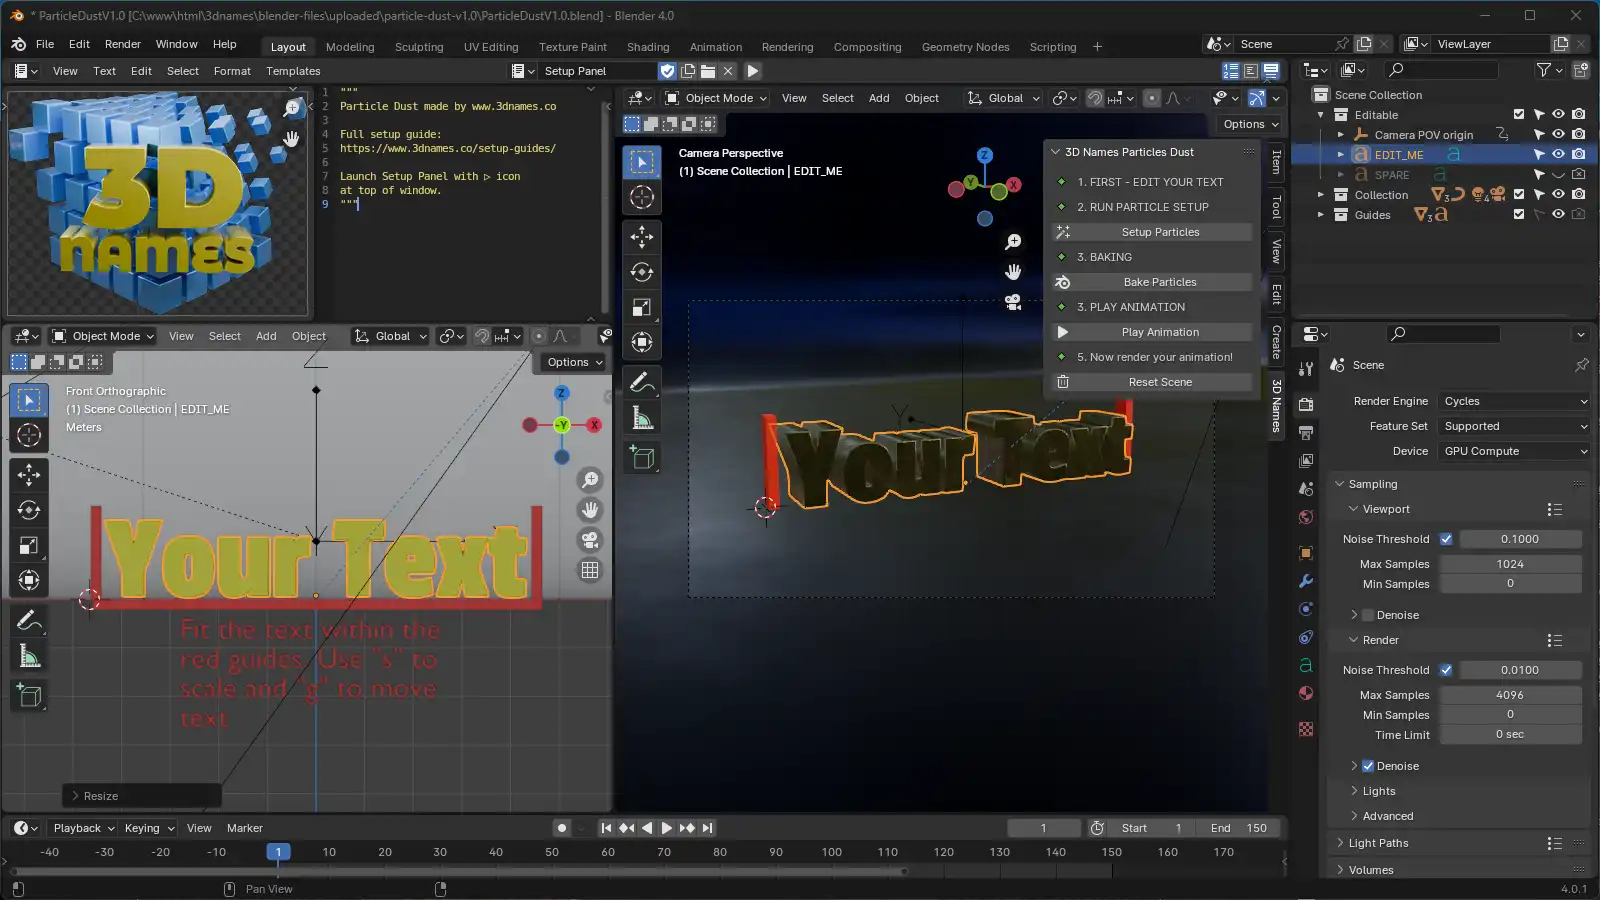Toggle visibility eye for EDIT_ME object

1558,154
